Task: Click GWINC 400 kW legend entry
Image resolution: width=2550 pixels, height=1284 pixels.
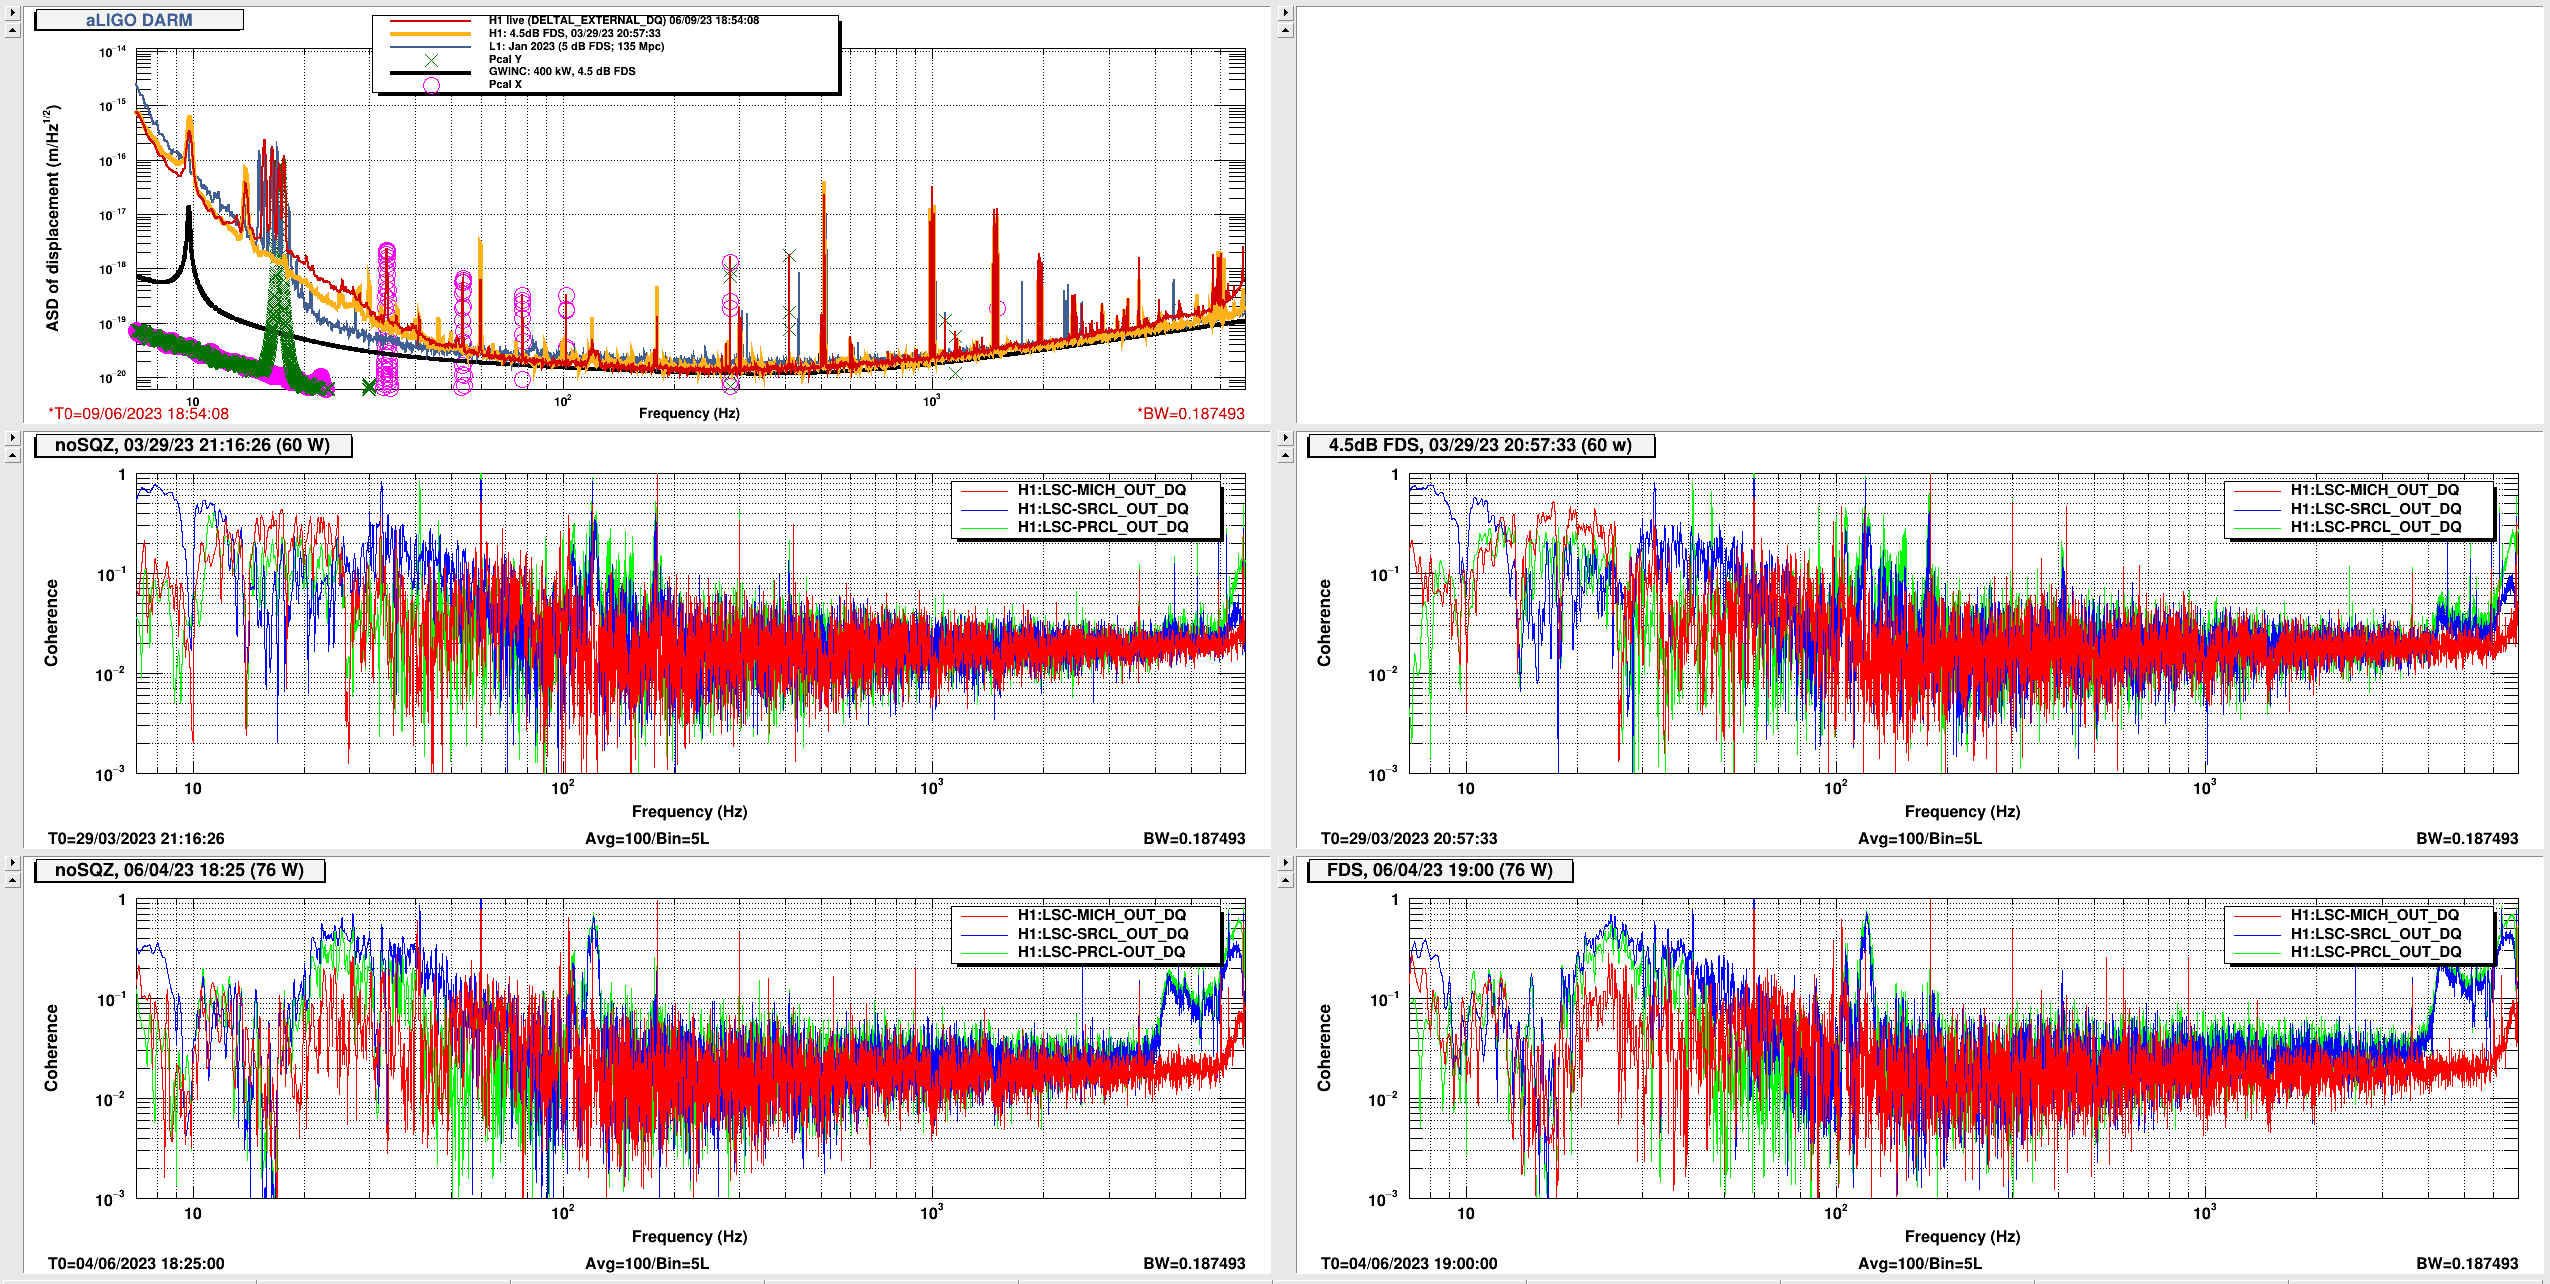Action: [x=561, y=71]
